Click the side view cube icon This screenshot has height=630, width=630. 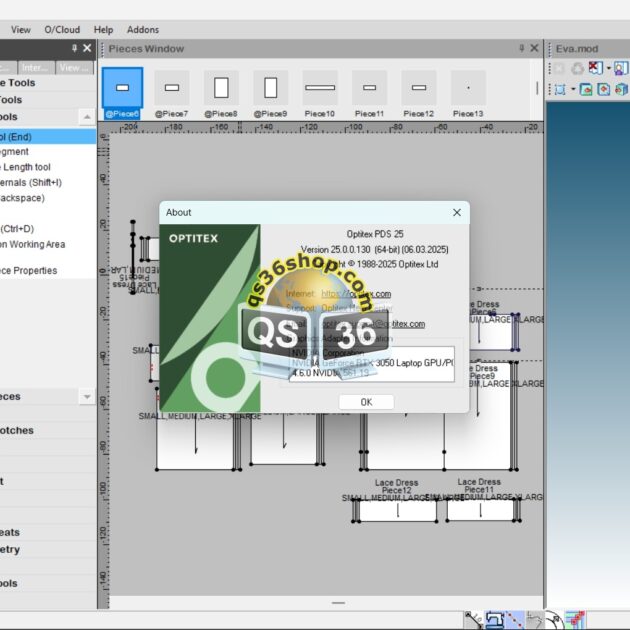(621, 89)
